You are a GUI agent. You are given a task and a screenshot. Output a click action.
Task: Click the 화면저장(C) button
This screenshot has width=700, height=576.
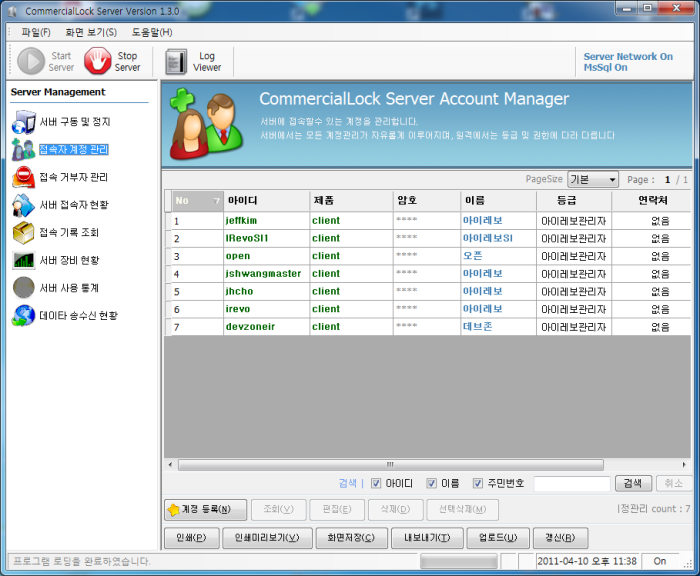pos(351,538)
